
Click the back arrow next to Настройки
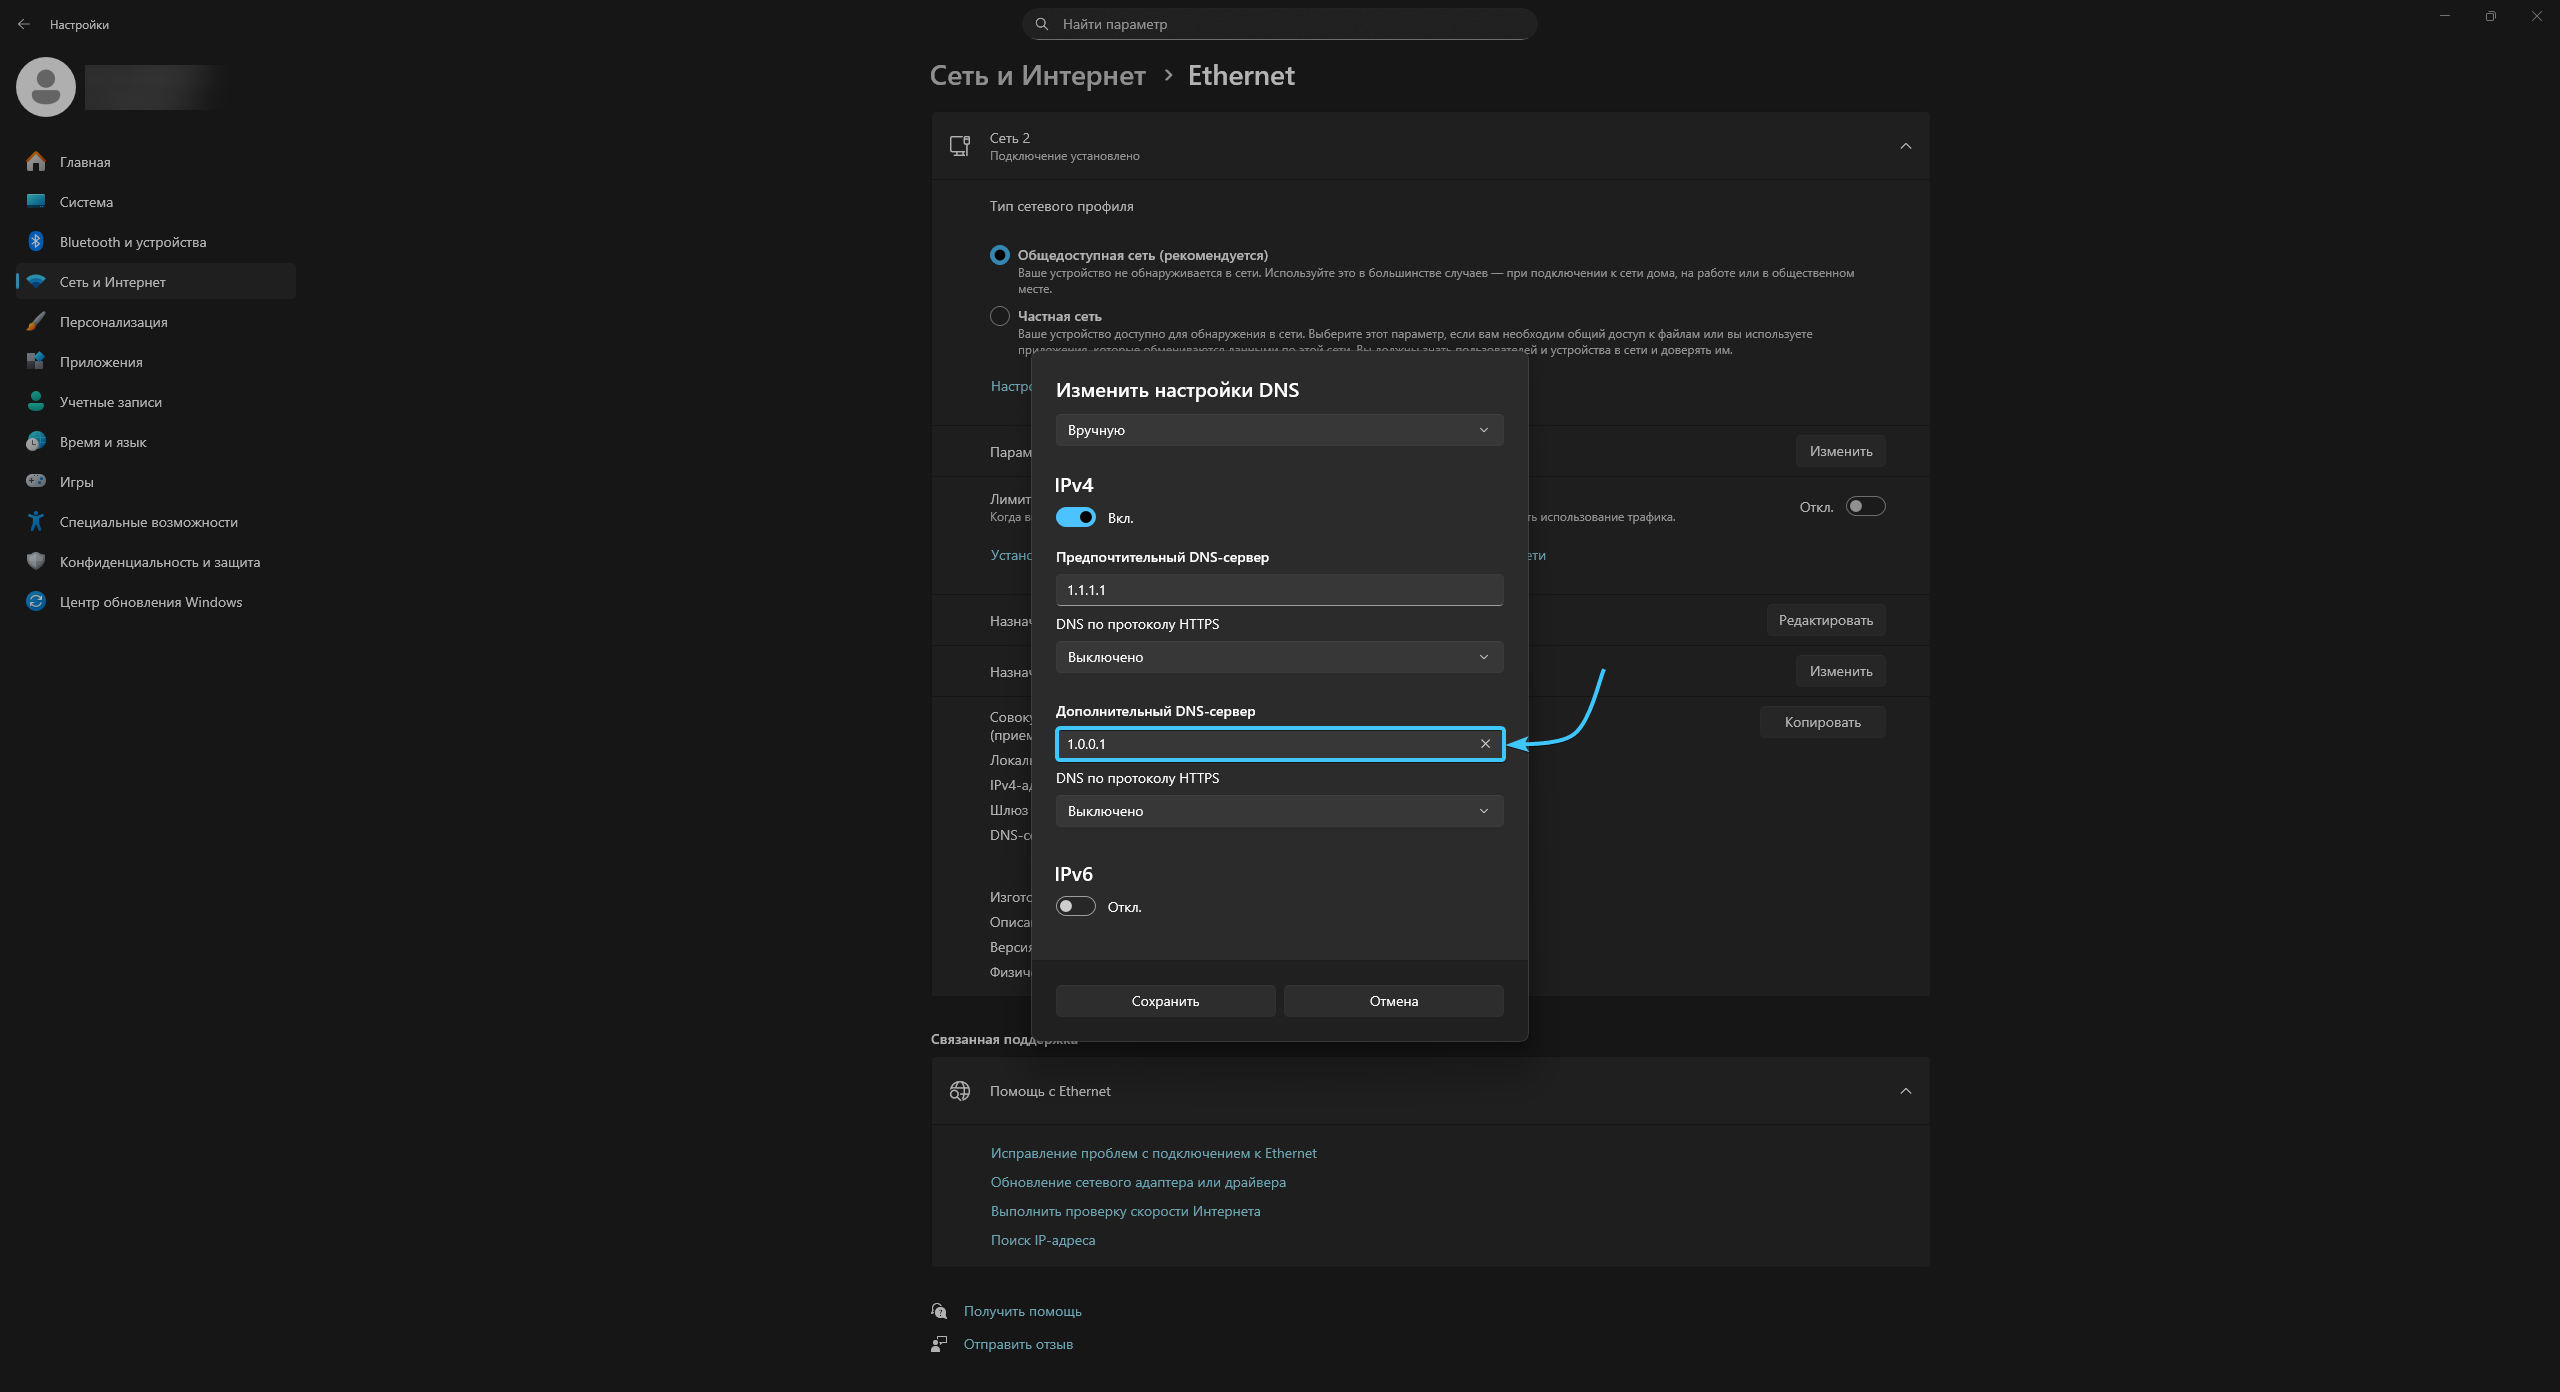(x=24, y=24)
